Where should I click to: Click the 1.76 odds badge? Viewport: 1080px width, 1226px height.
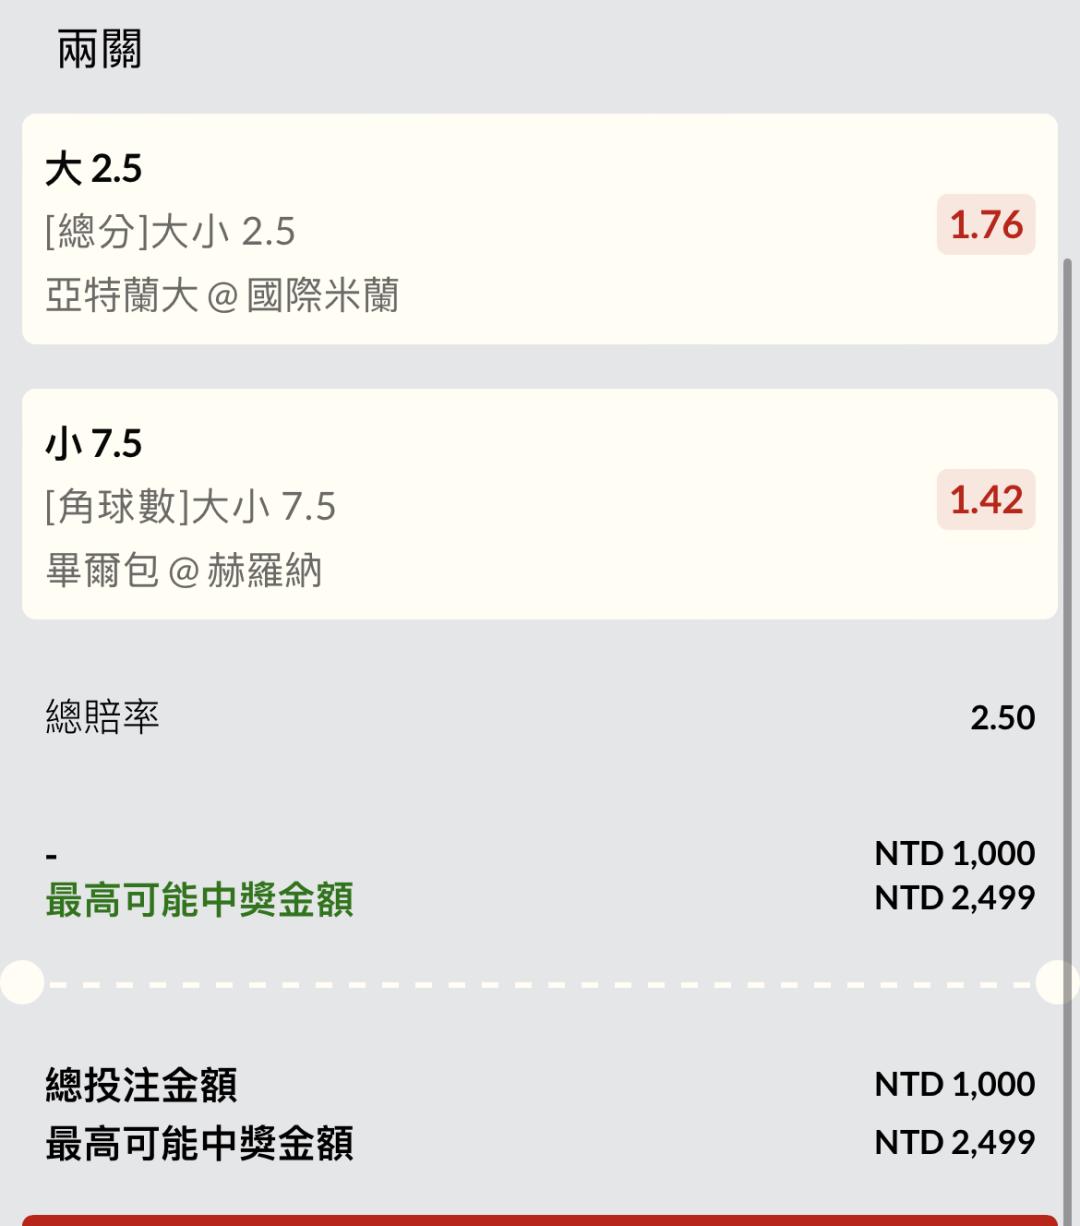pos(985,225)
